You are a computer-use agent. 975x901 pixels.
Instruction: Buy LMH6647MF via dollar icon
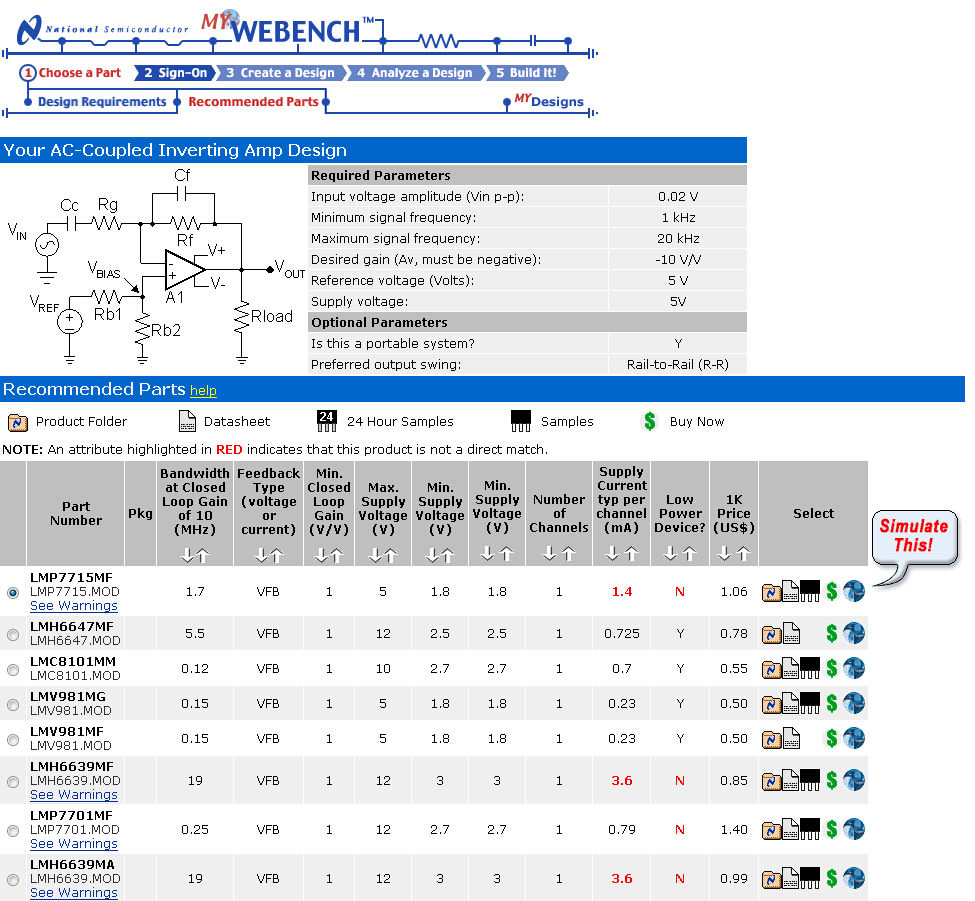click(x=832, y=633)
